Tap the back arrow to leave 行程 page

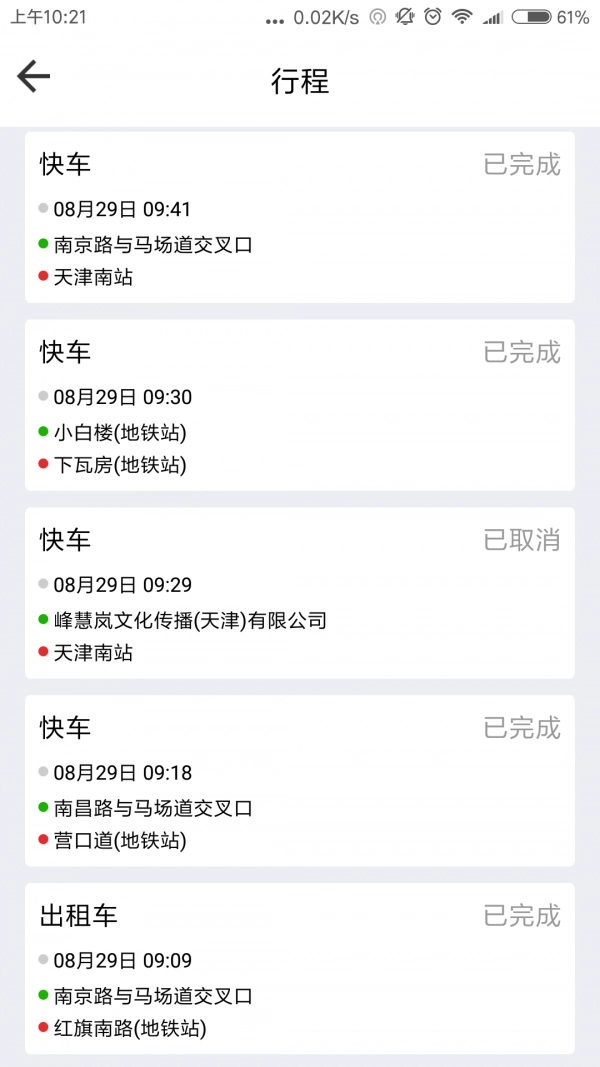pos(33,76)
